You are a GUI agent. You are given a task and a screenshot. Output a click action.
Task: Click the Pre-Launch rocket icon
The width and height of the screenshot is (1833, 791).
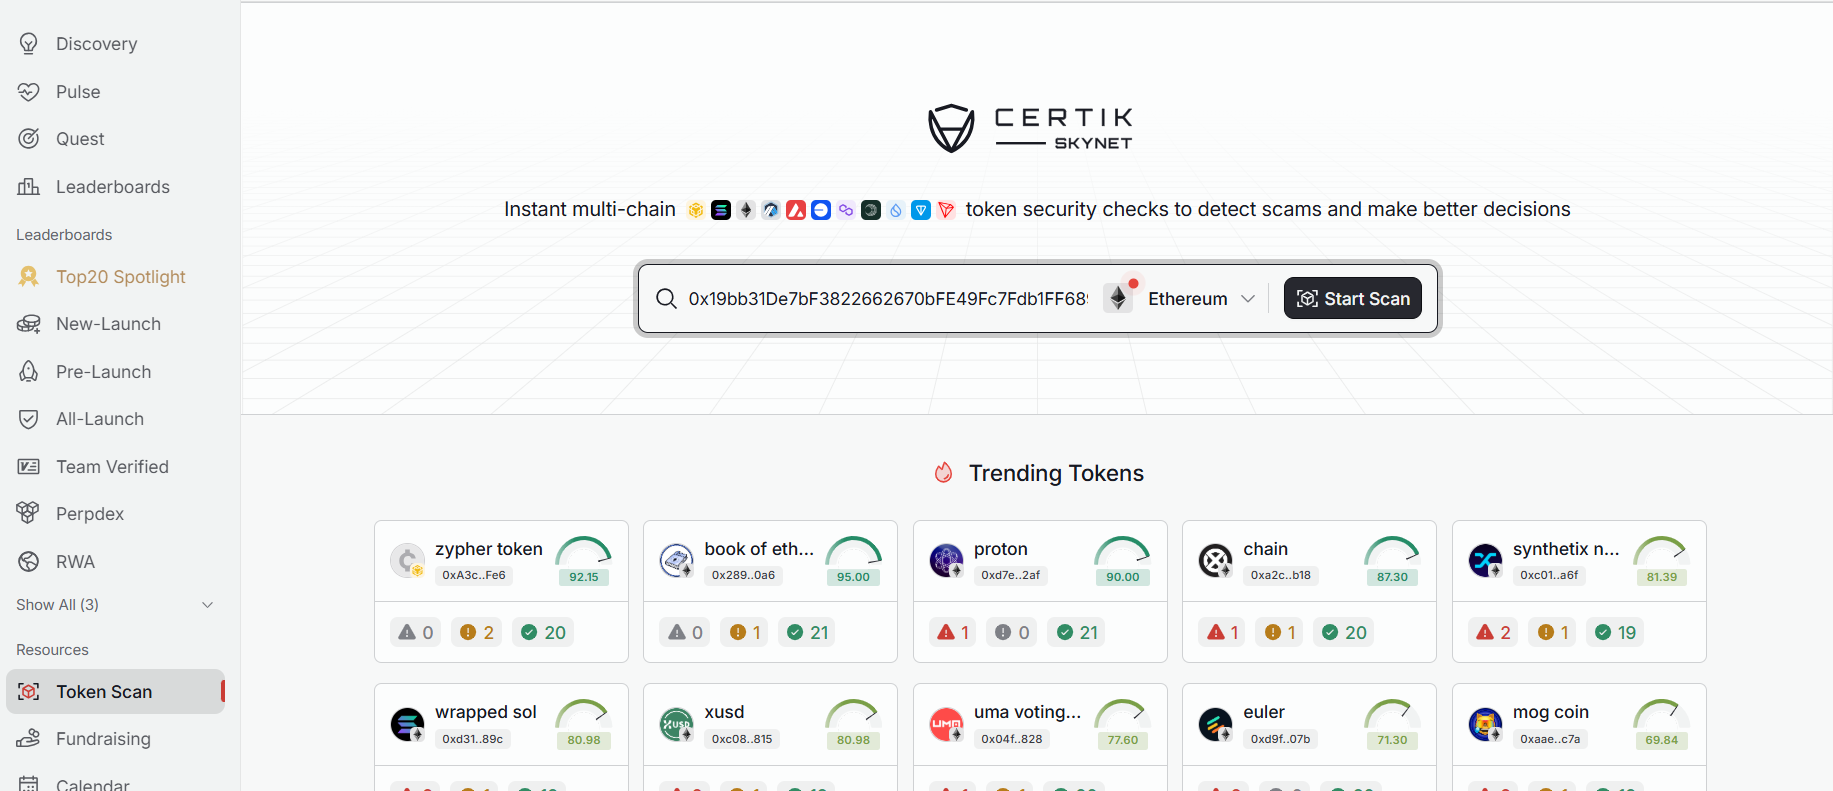click(29, 372)
